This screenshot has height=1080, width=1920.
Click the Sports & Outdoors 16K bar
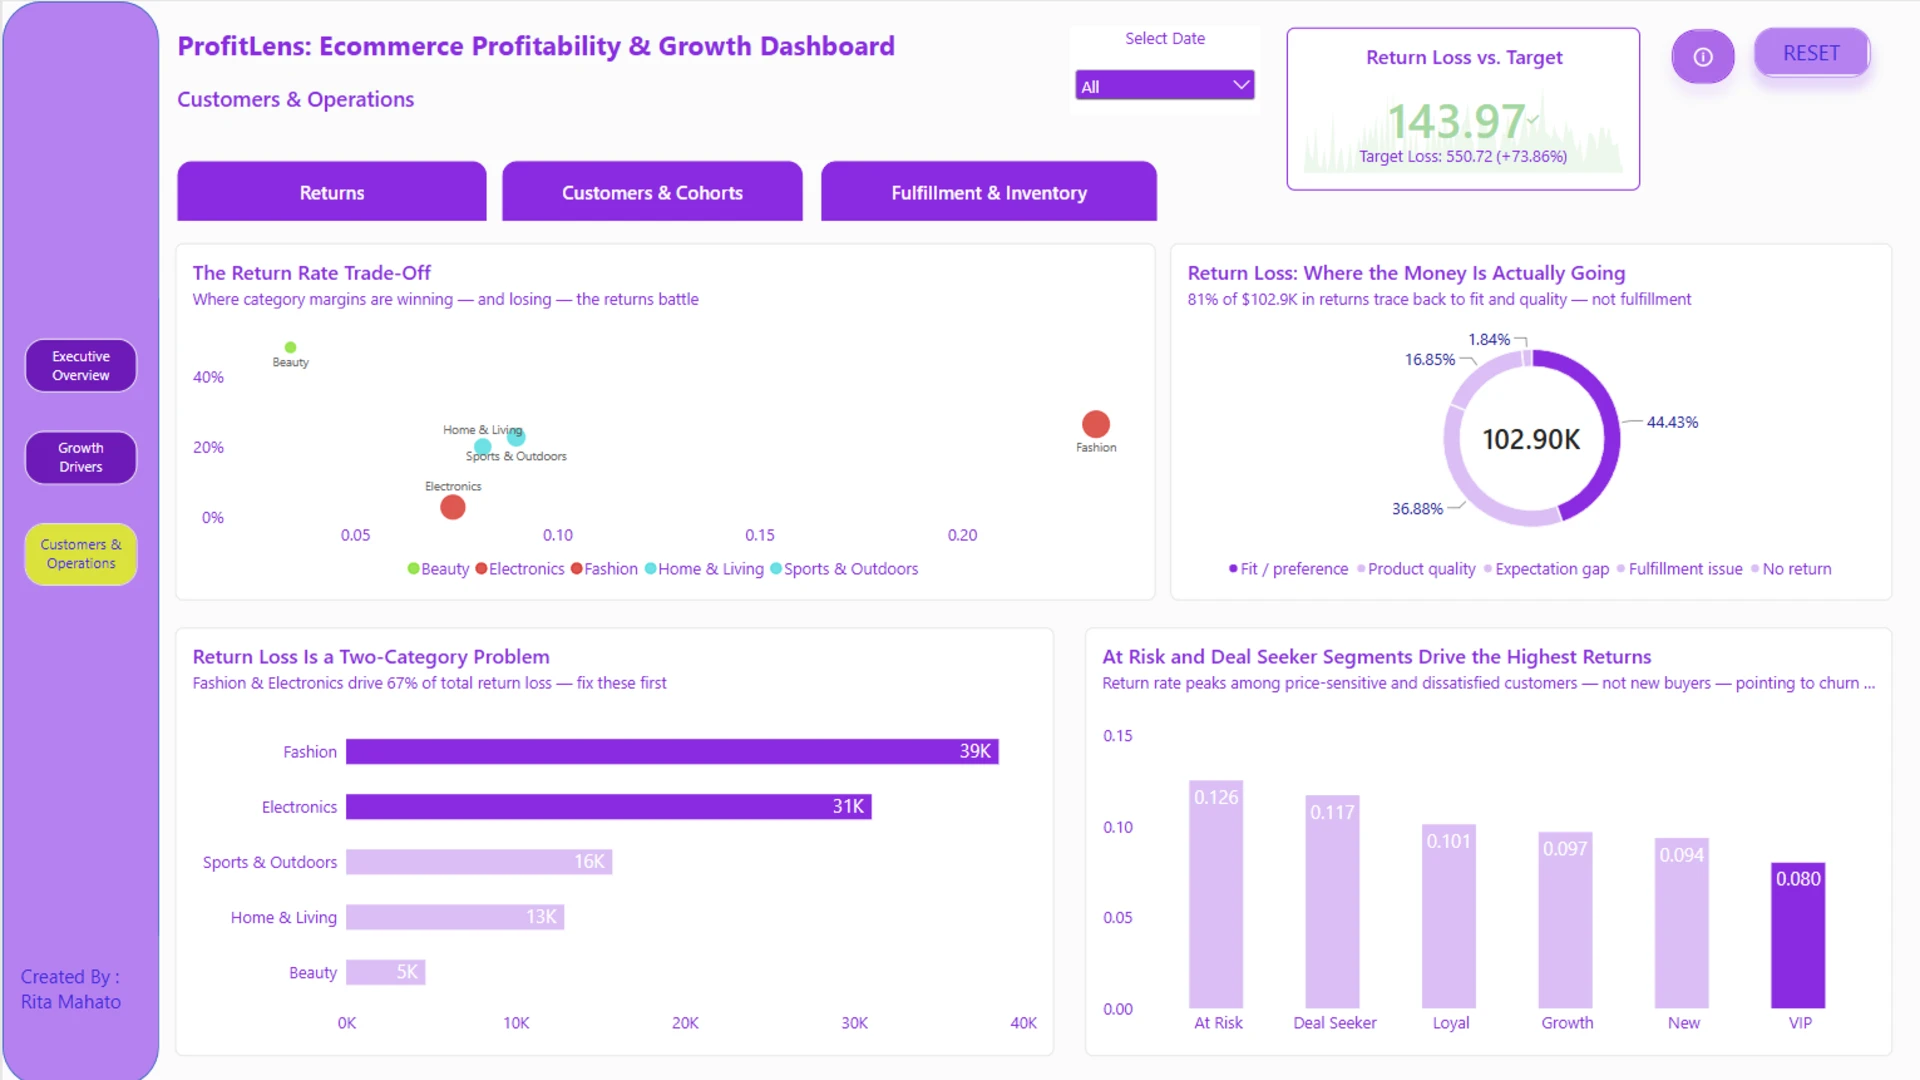point(479,861)
